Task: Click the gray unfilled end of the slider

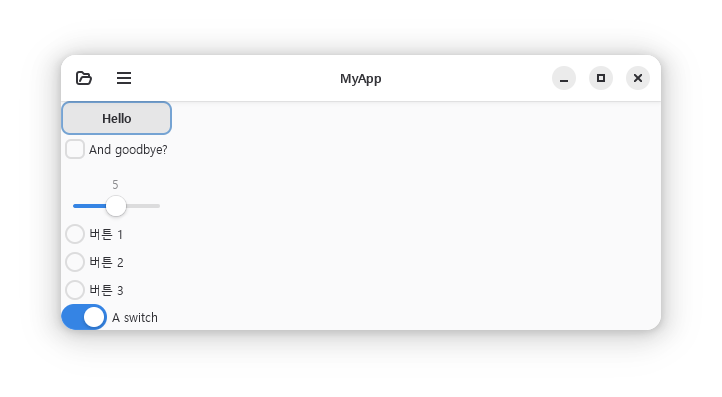Action: point(143,206)
